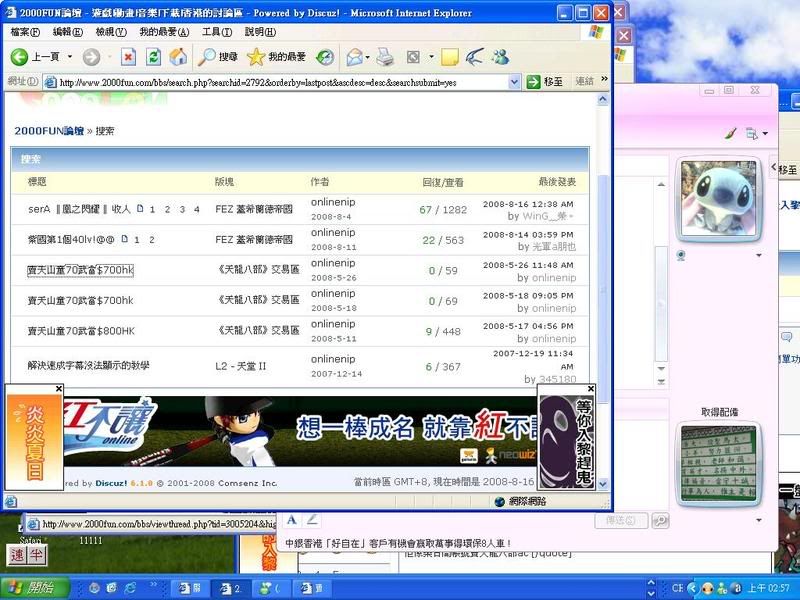Open FEZ 蓋希蘭德帝國 board in 紫國 row
Screen dimensions: 800x600
[x=254, y=240]
